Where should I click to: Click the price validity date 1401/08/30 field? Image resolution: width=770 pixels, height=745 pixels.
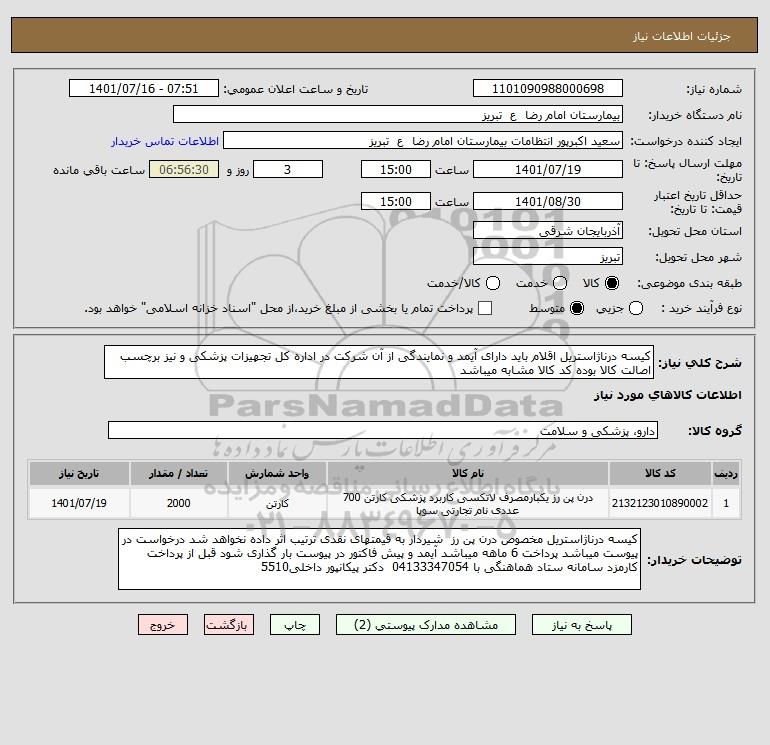tap(548, 201)
